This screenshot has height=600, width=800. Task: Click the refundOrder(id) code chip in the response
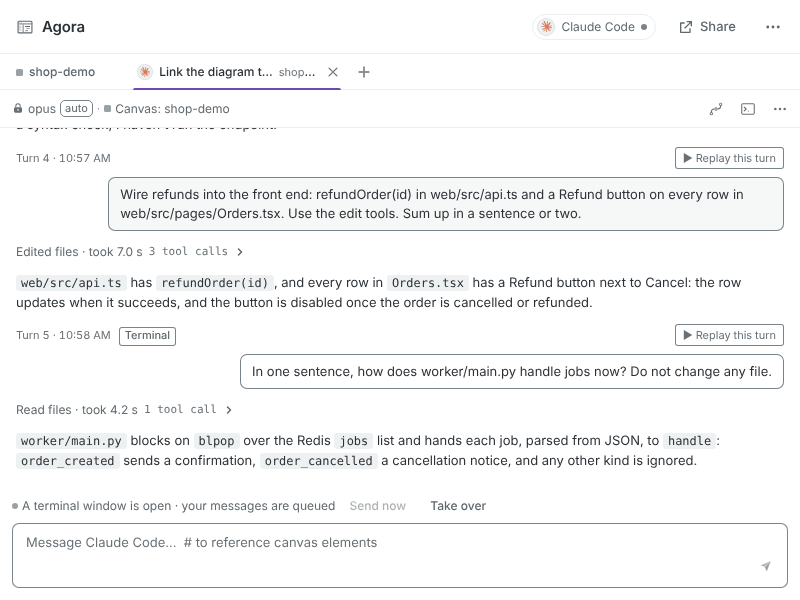(215, 283)
